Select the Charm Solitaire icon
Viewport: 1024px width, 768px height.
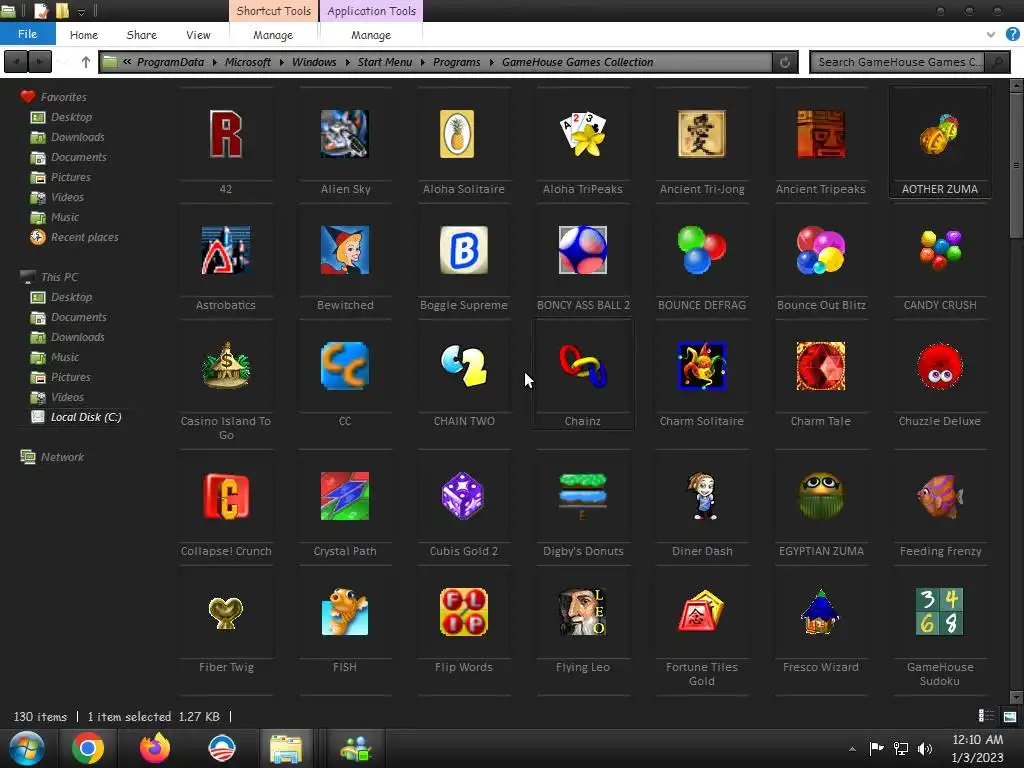(x=701, y=366)
